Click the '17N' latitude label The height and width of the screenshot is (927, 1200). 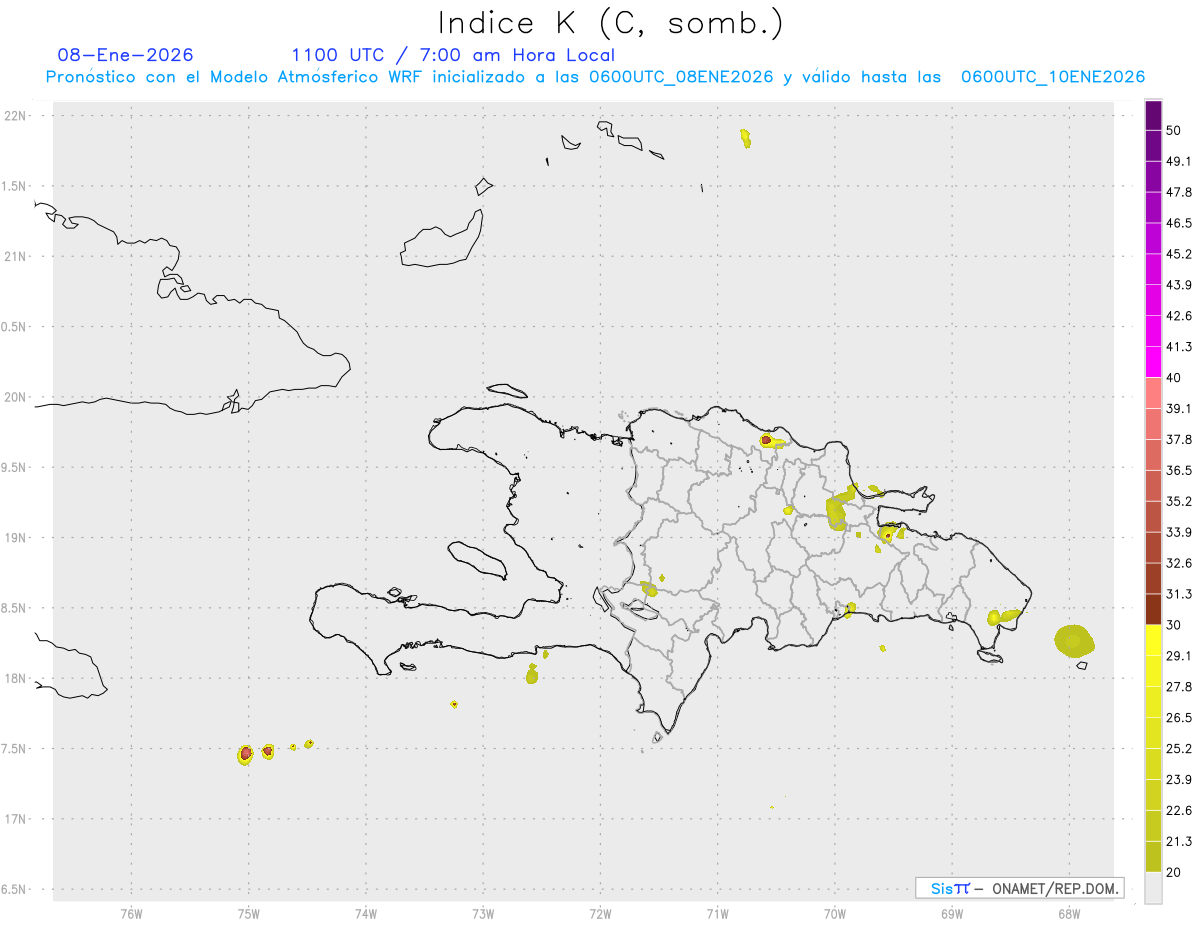pos(17,819)
